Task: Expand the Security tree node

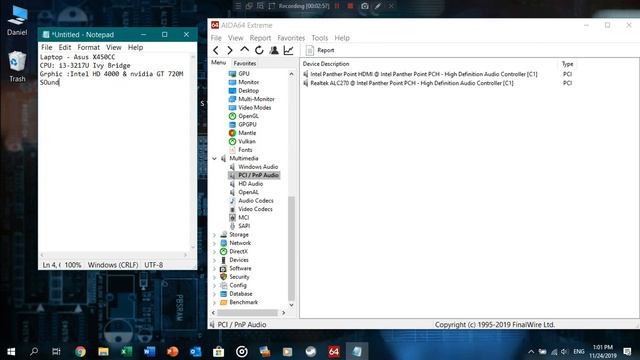Action: (214, 277)
